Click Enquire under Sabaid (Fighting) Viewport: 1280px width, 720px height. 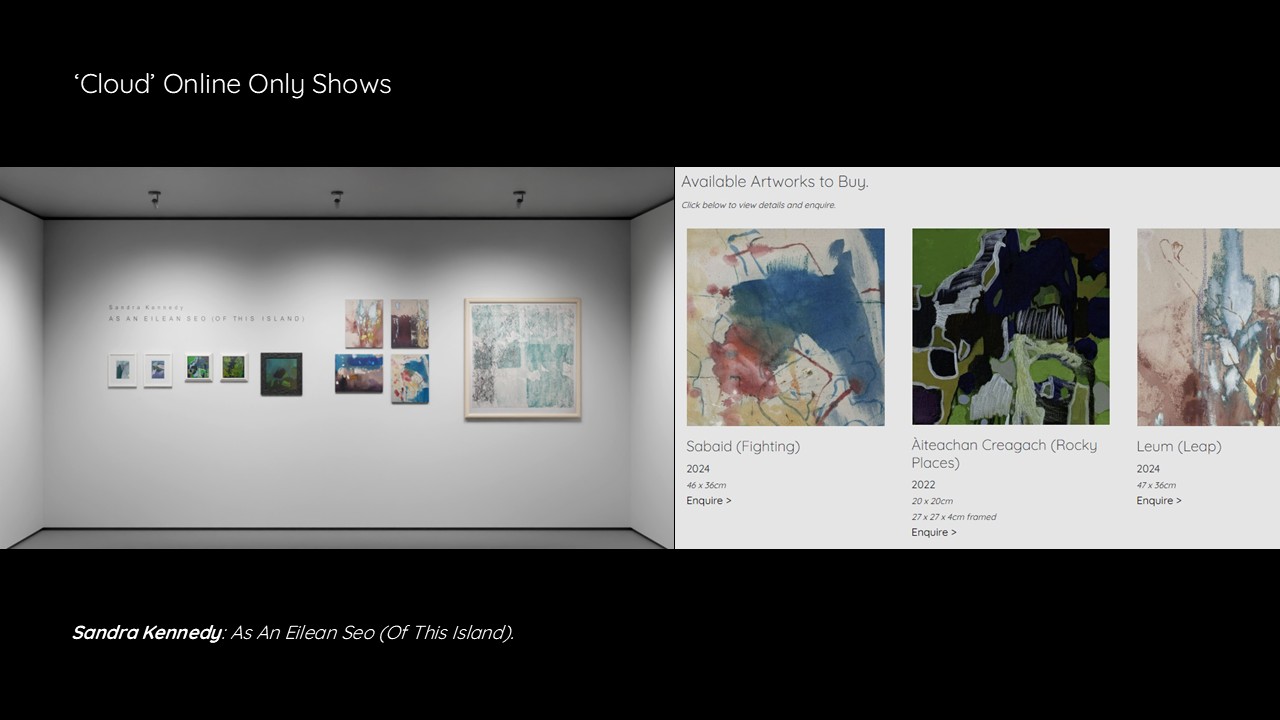pyautogui.click(x=709, y=500)
